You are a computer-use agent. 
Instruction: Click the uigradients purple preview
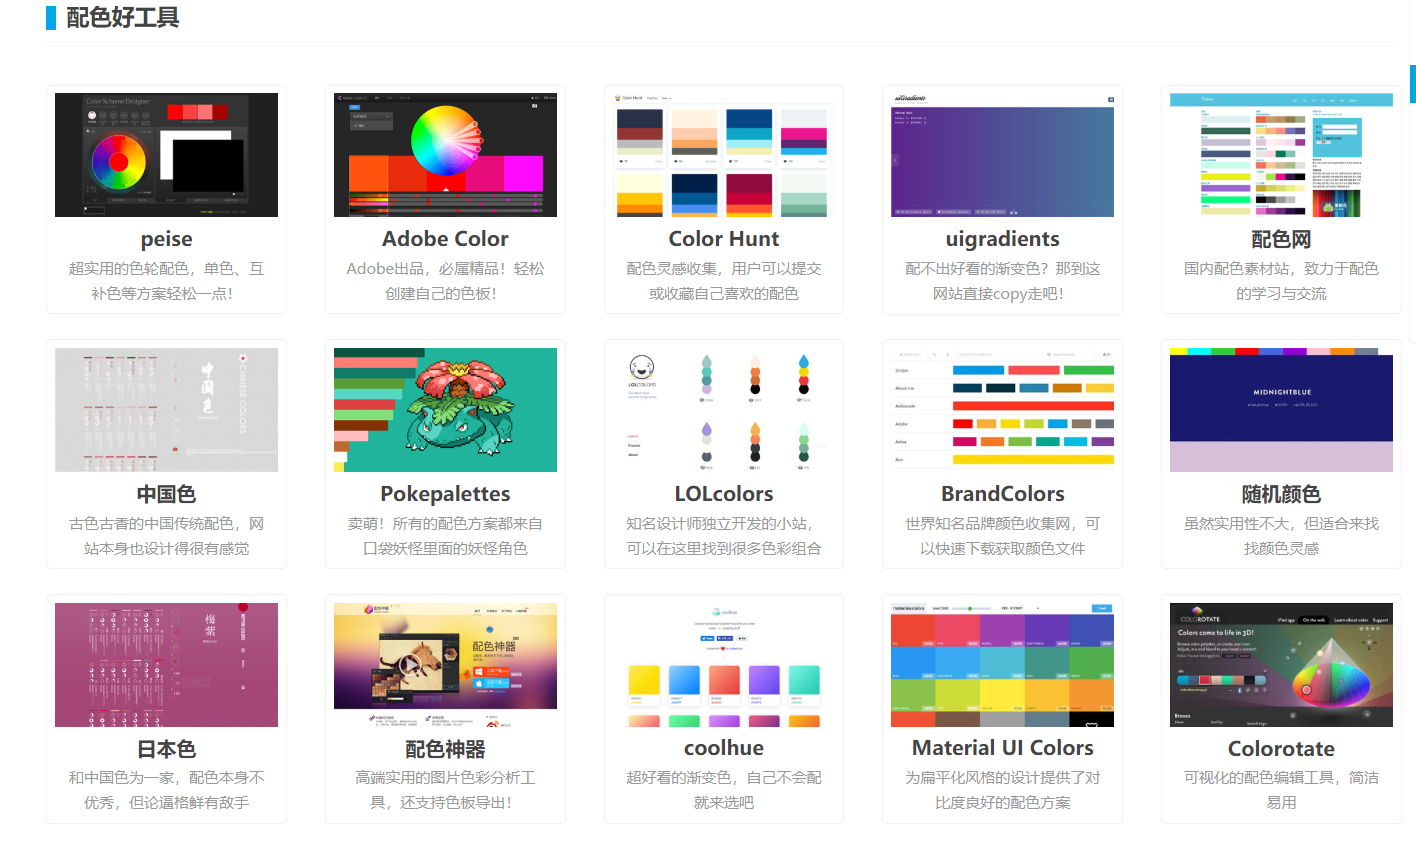click(x=1002, y=155)
